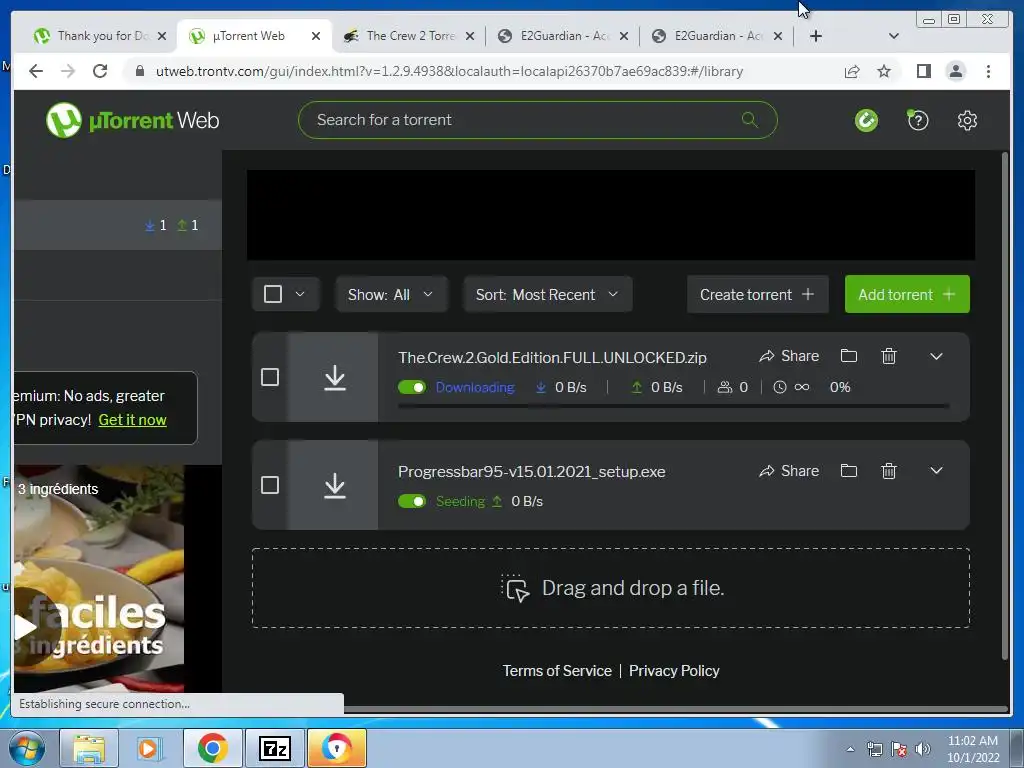Screen dimensions: 1024x768
Task: Open folder for The.Crew.2.Gold.Edition zip
Action: pos(848,356)
